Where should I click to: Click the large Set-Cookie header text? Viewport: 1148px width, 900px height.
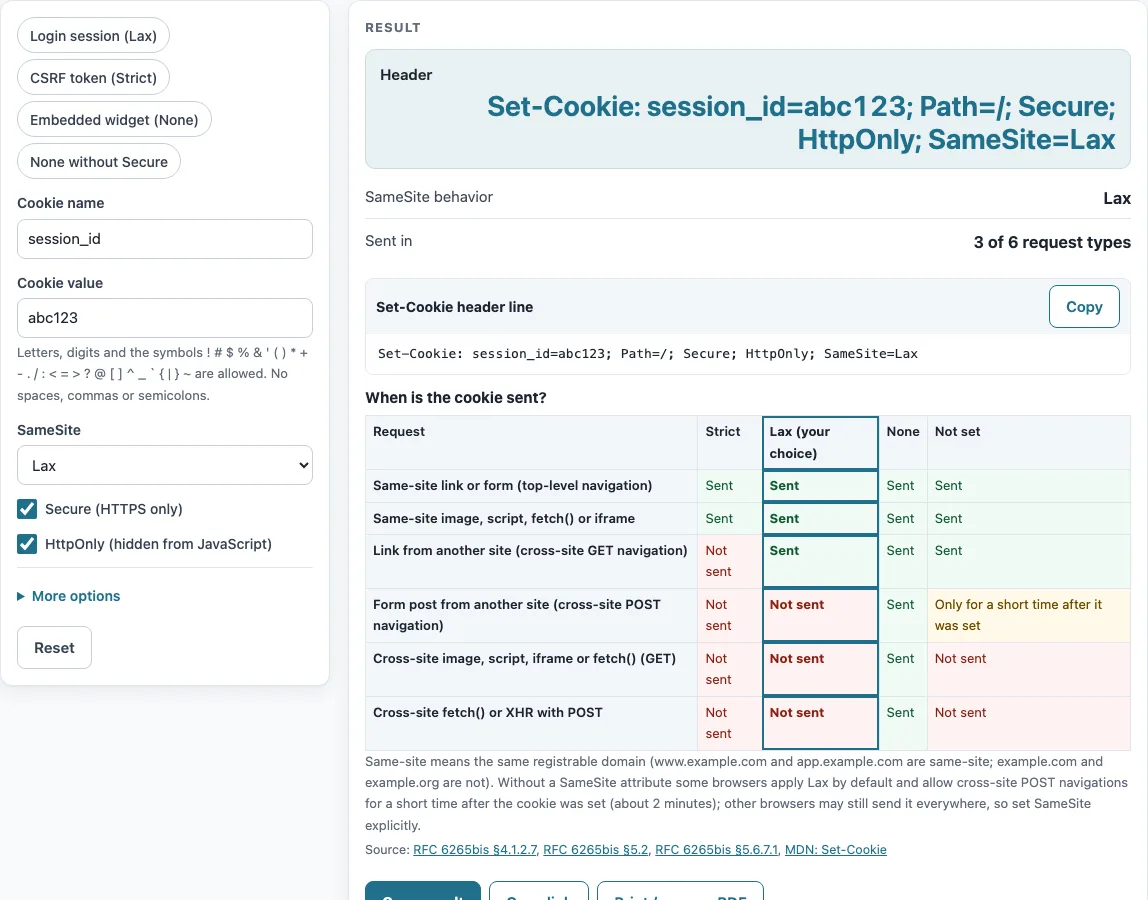click(x=801, y=123)
